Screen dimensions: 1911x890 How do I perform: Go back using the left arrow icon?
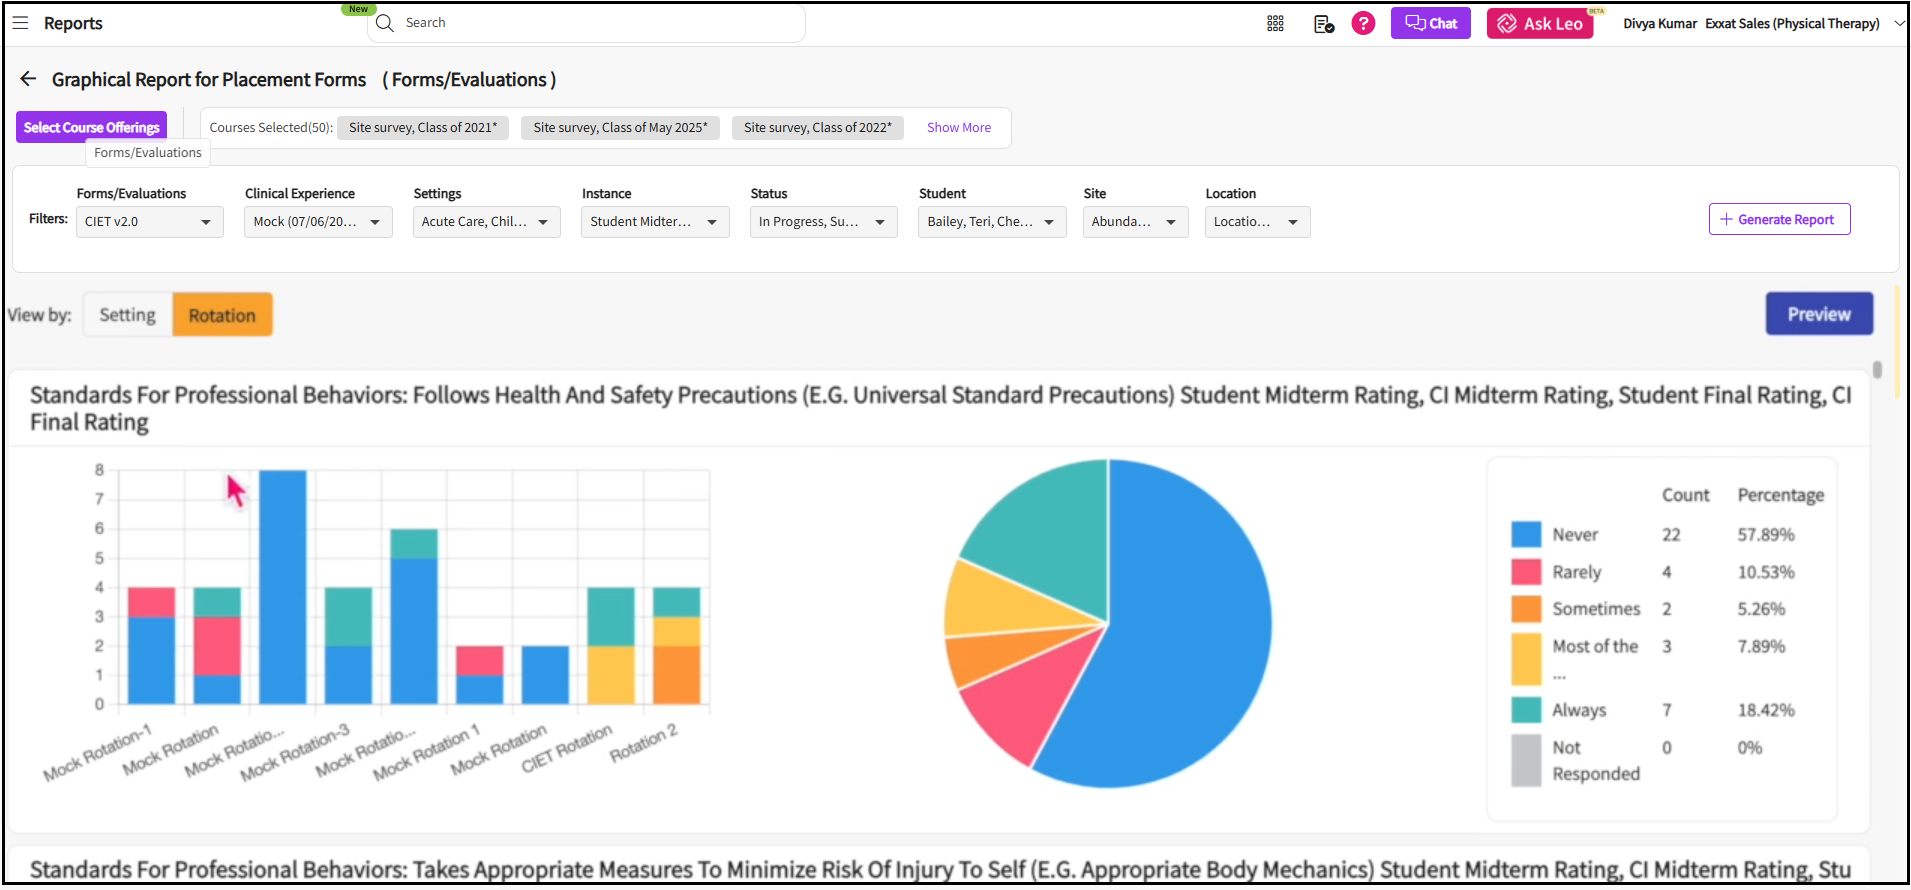(x=28, y=79)
